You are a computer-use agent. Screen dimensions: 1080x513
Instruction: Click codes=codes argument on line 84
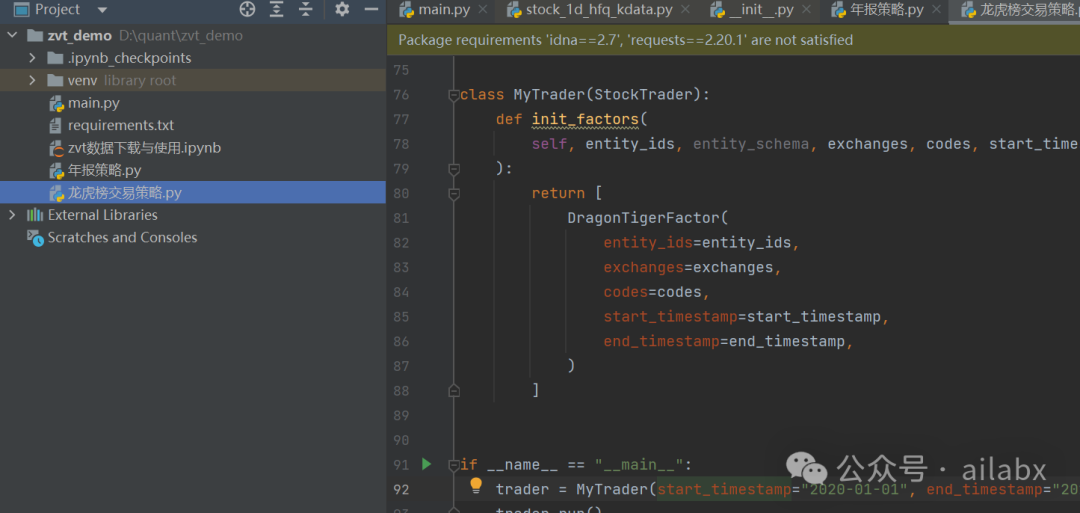click(x=652, y=292)
